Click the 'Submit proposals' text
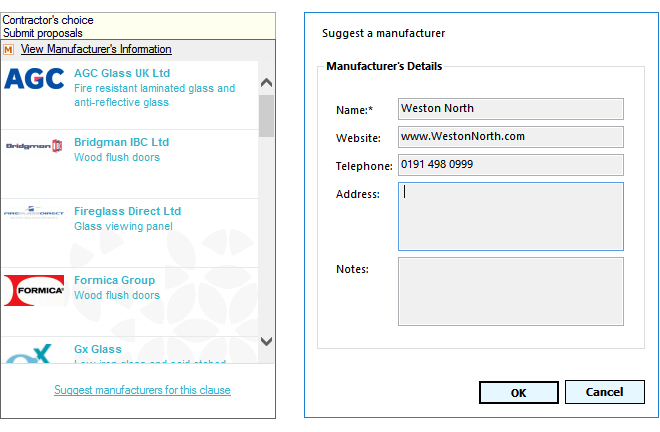The width and height of the screenshot is (660, 432). tap(43, 33)
